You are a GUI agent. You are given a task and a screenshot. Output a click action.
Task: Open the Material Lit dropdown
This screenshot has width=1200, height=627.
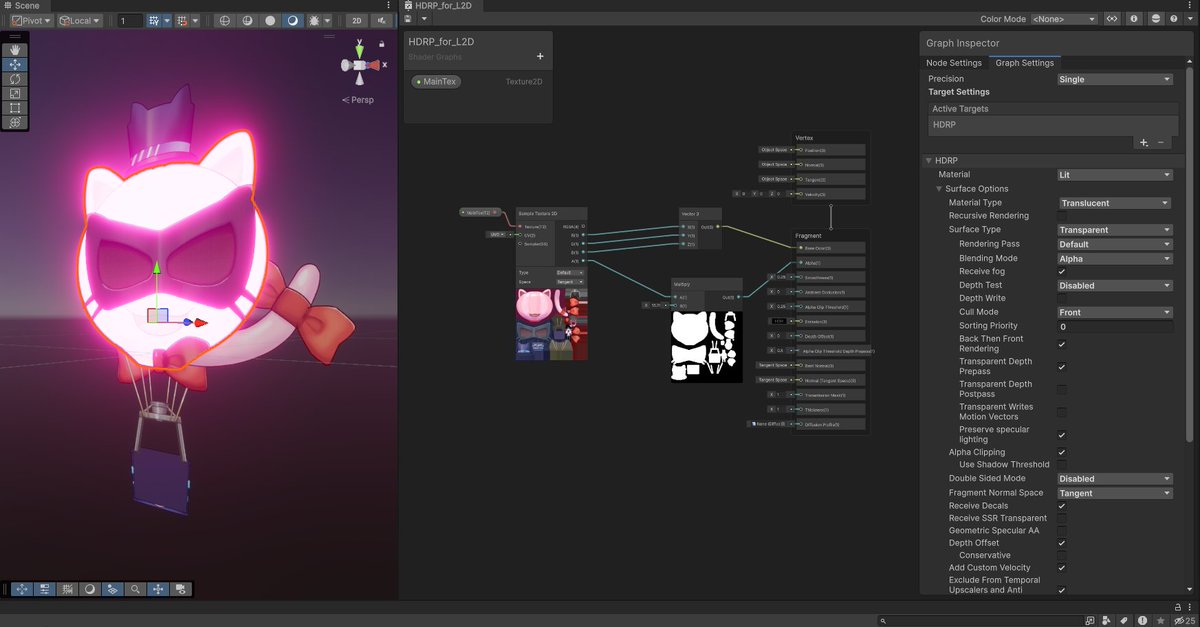(x=1115, y=175)
